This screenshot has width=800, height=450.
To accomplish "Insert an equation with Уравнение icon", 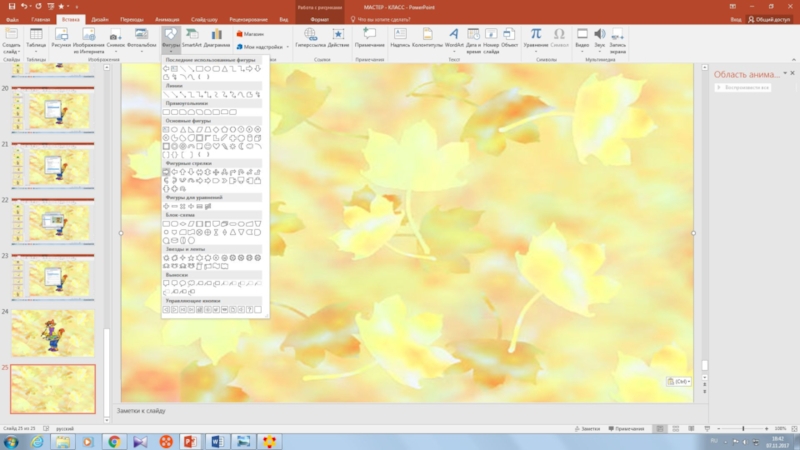I will point(536,38).
